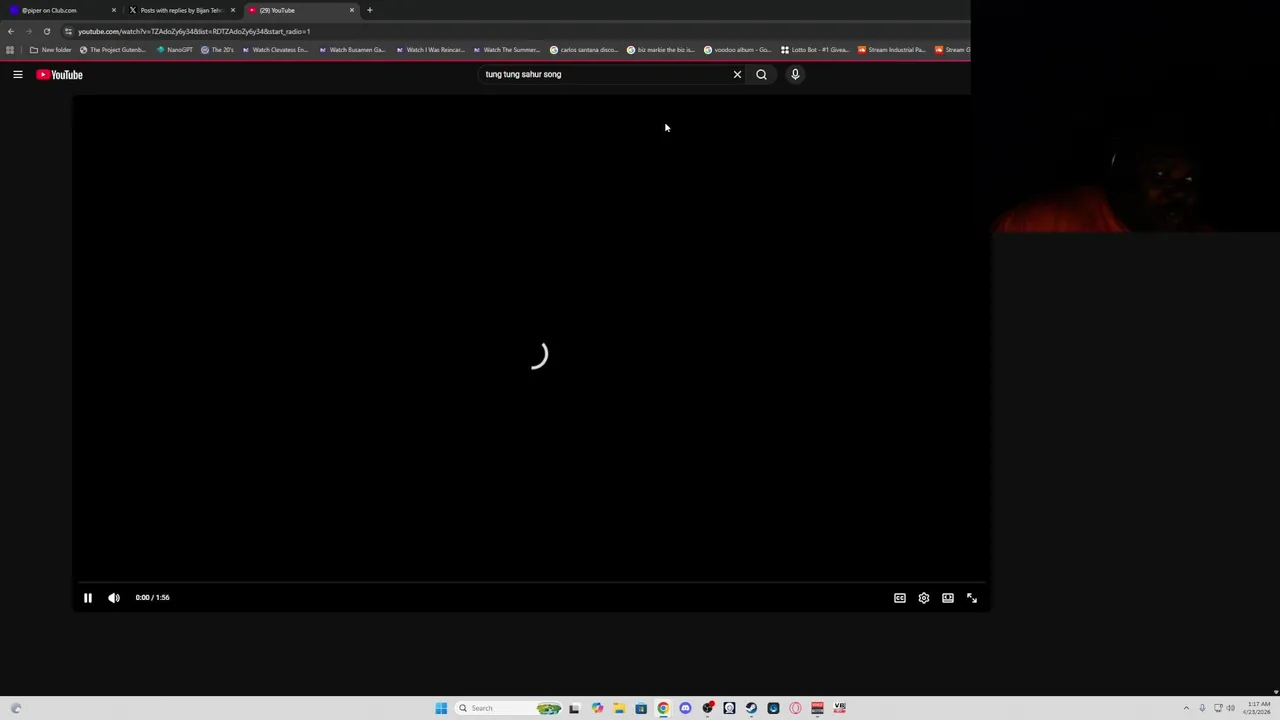Pause the YouTube video
Screen dimensions: 1280x720
tap(87, 598)
